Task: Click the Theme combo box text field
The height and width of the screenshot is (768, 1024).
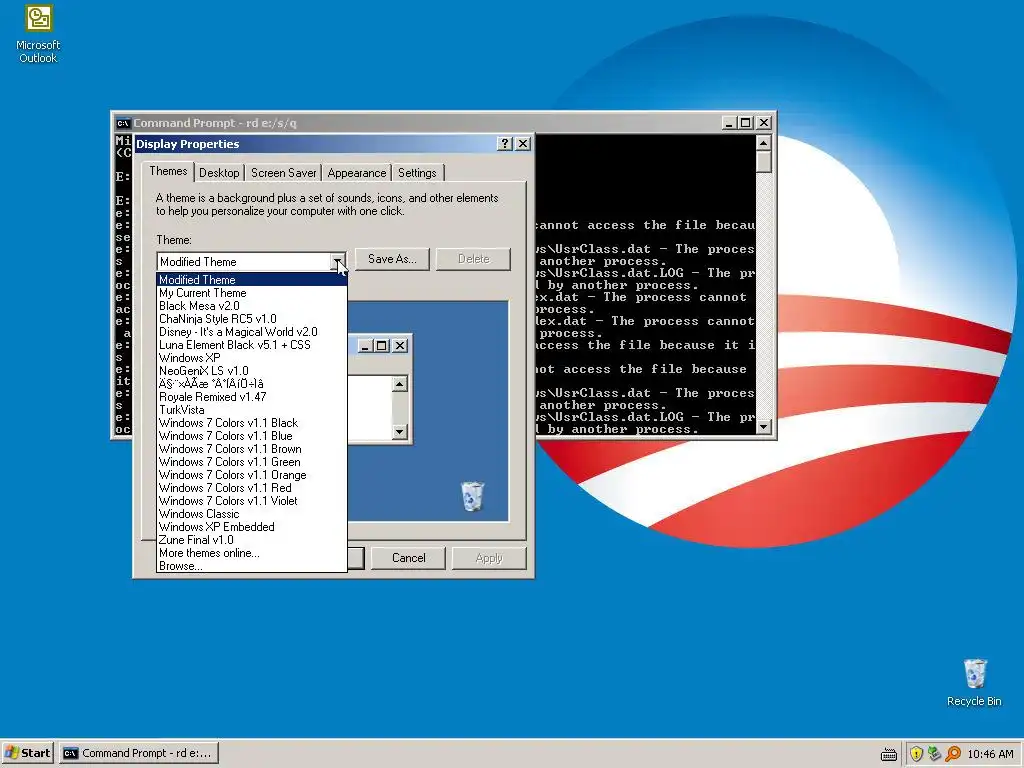Action: tap(244, 262)
